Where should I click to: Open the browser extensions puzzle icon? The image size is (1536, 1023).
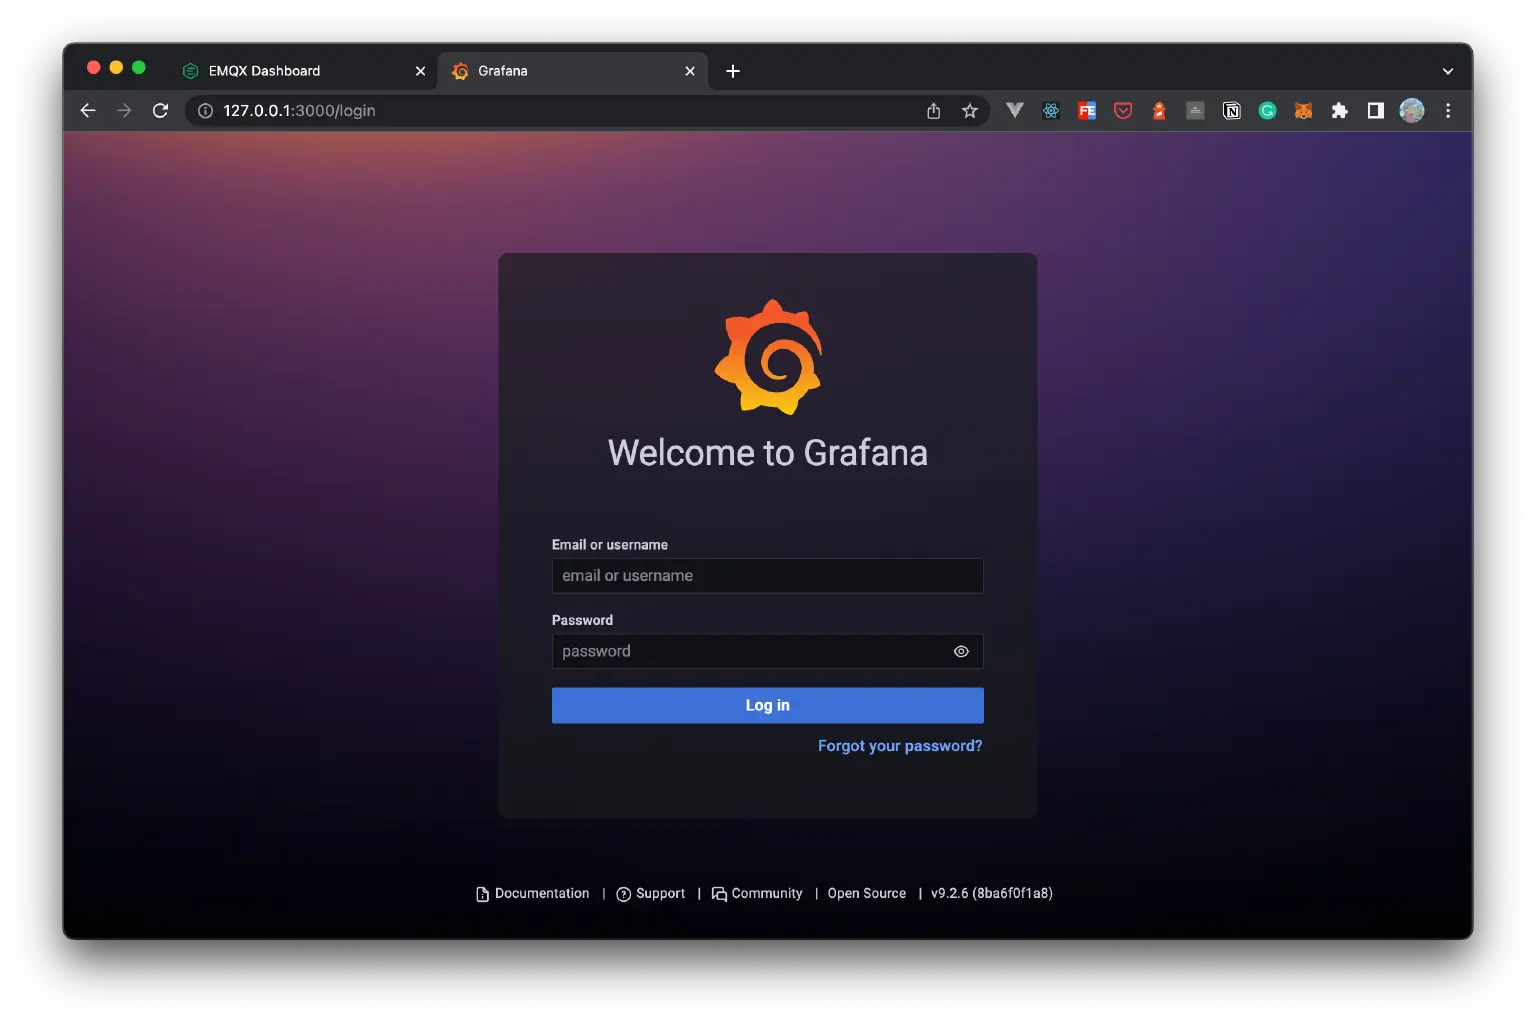pyautogui.click(x=1339, y=111)
